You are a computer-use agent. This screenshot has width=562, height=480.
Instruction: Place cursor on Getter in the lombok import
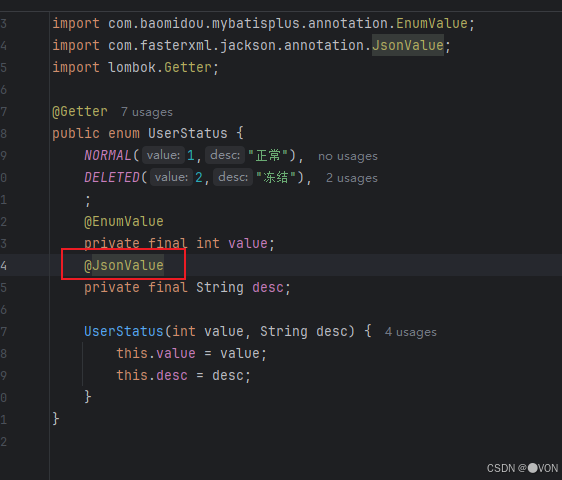click(188, 67)
